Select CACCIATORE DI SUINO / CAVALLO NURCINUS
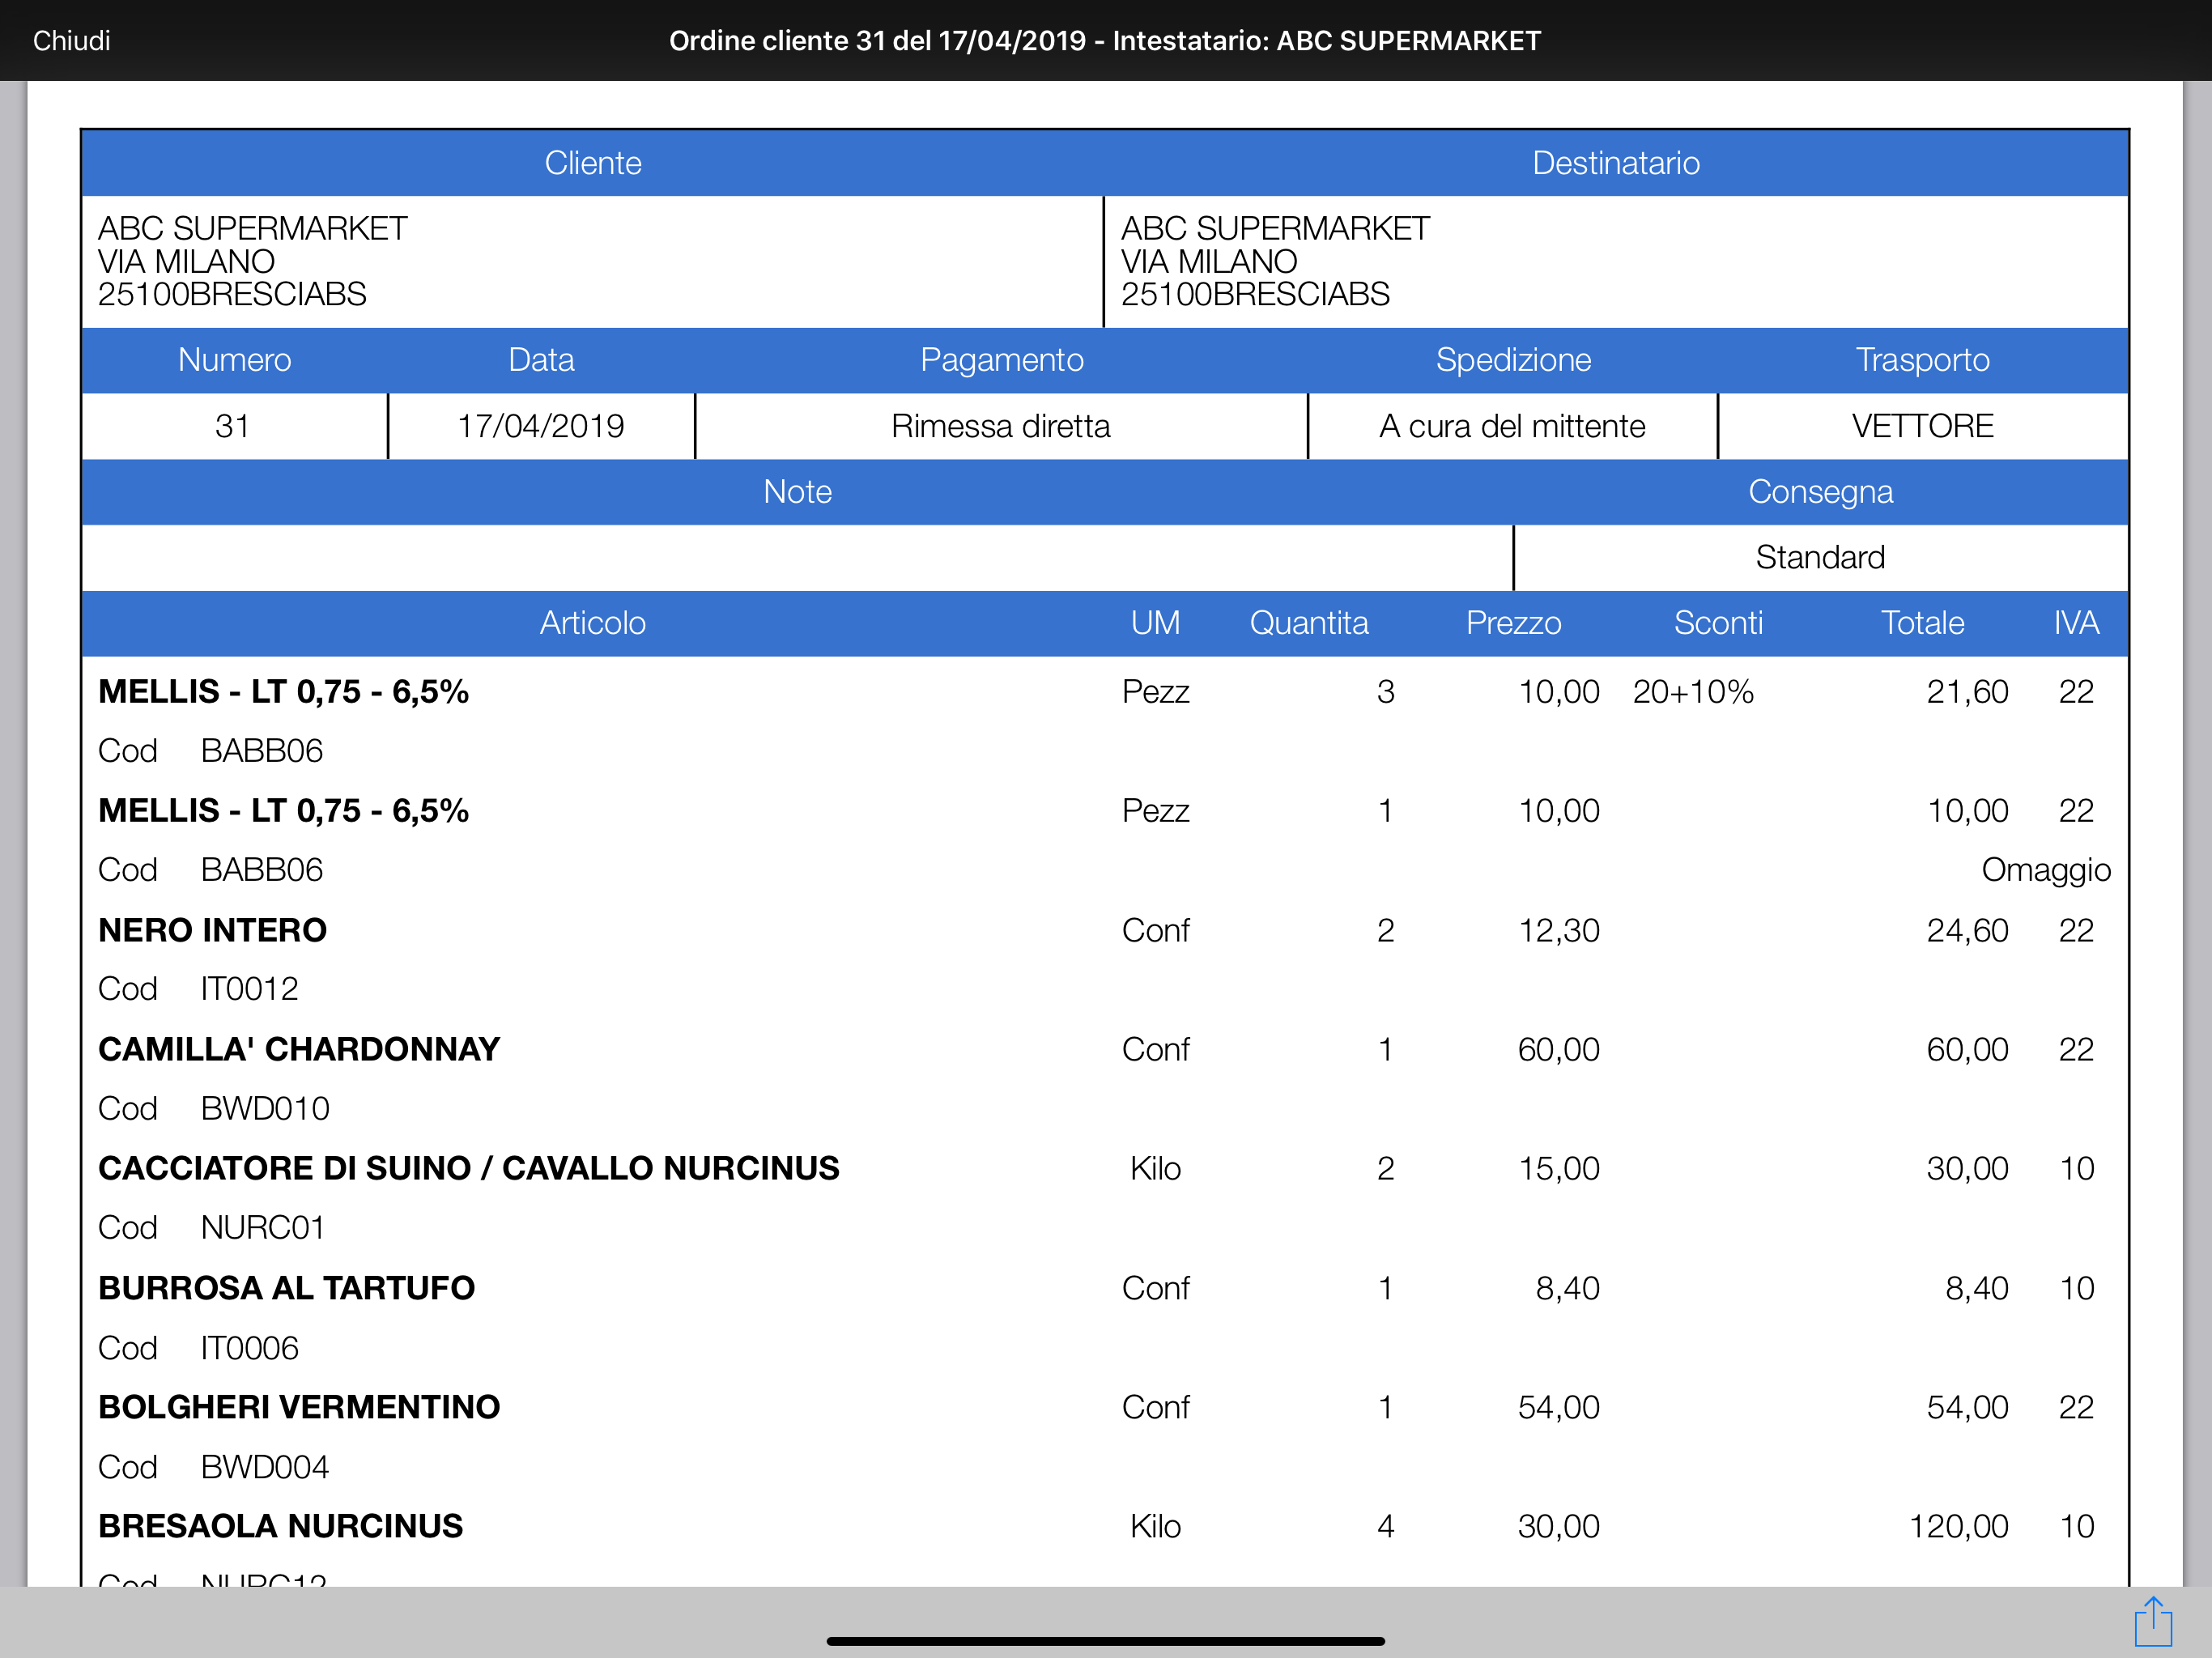This screenshot has width=2212, height=1658. tap(469, 1169)
